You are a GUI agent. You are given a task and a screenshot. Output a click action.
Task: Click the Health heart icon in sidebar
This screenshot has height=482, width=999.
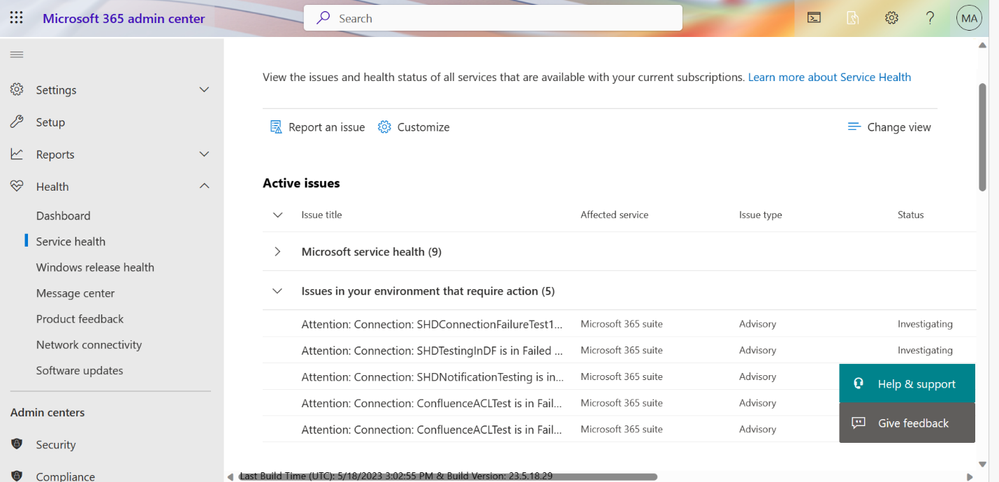click(17, 186)
